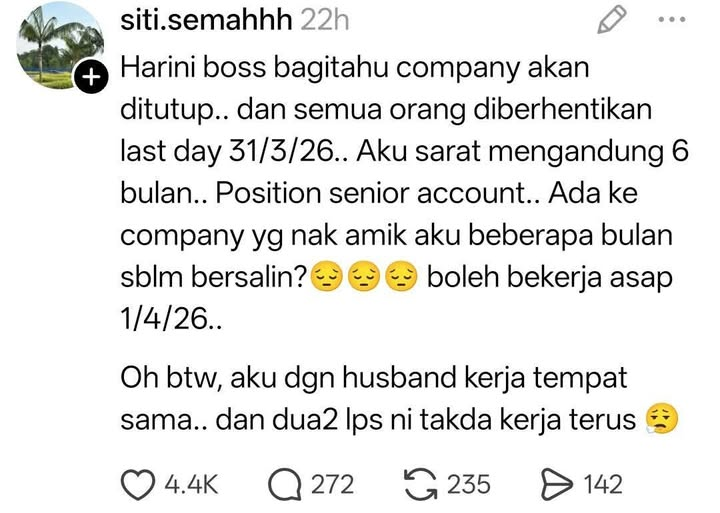Click the first pensive emoji after 'bersalin?'

point(326,277)
